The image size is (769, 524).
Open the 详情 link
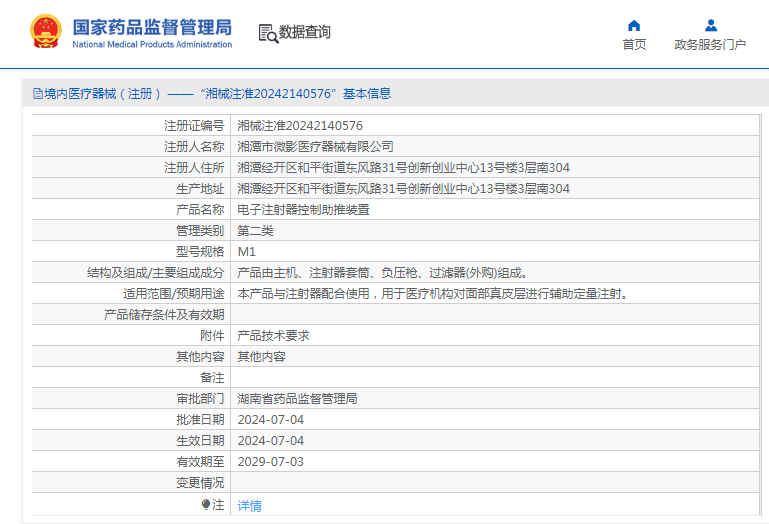pos(250,505)
